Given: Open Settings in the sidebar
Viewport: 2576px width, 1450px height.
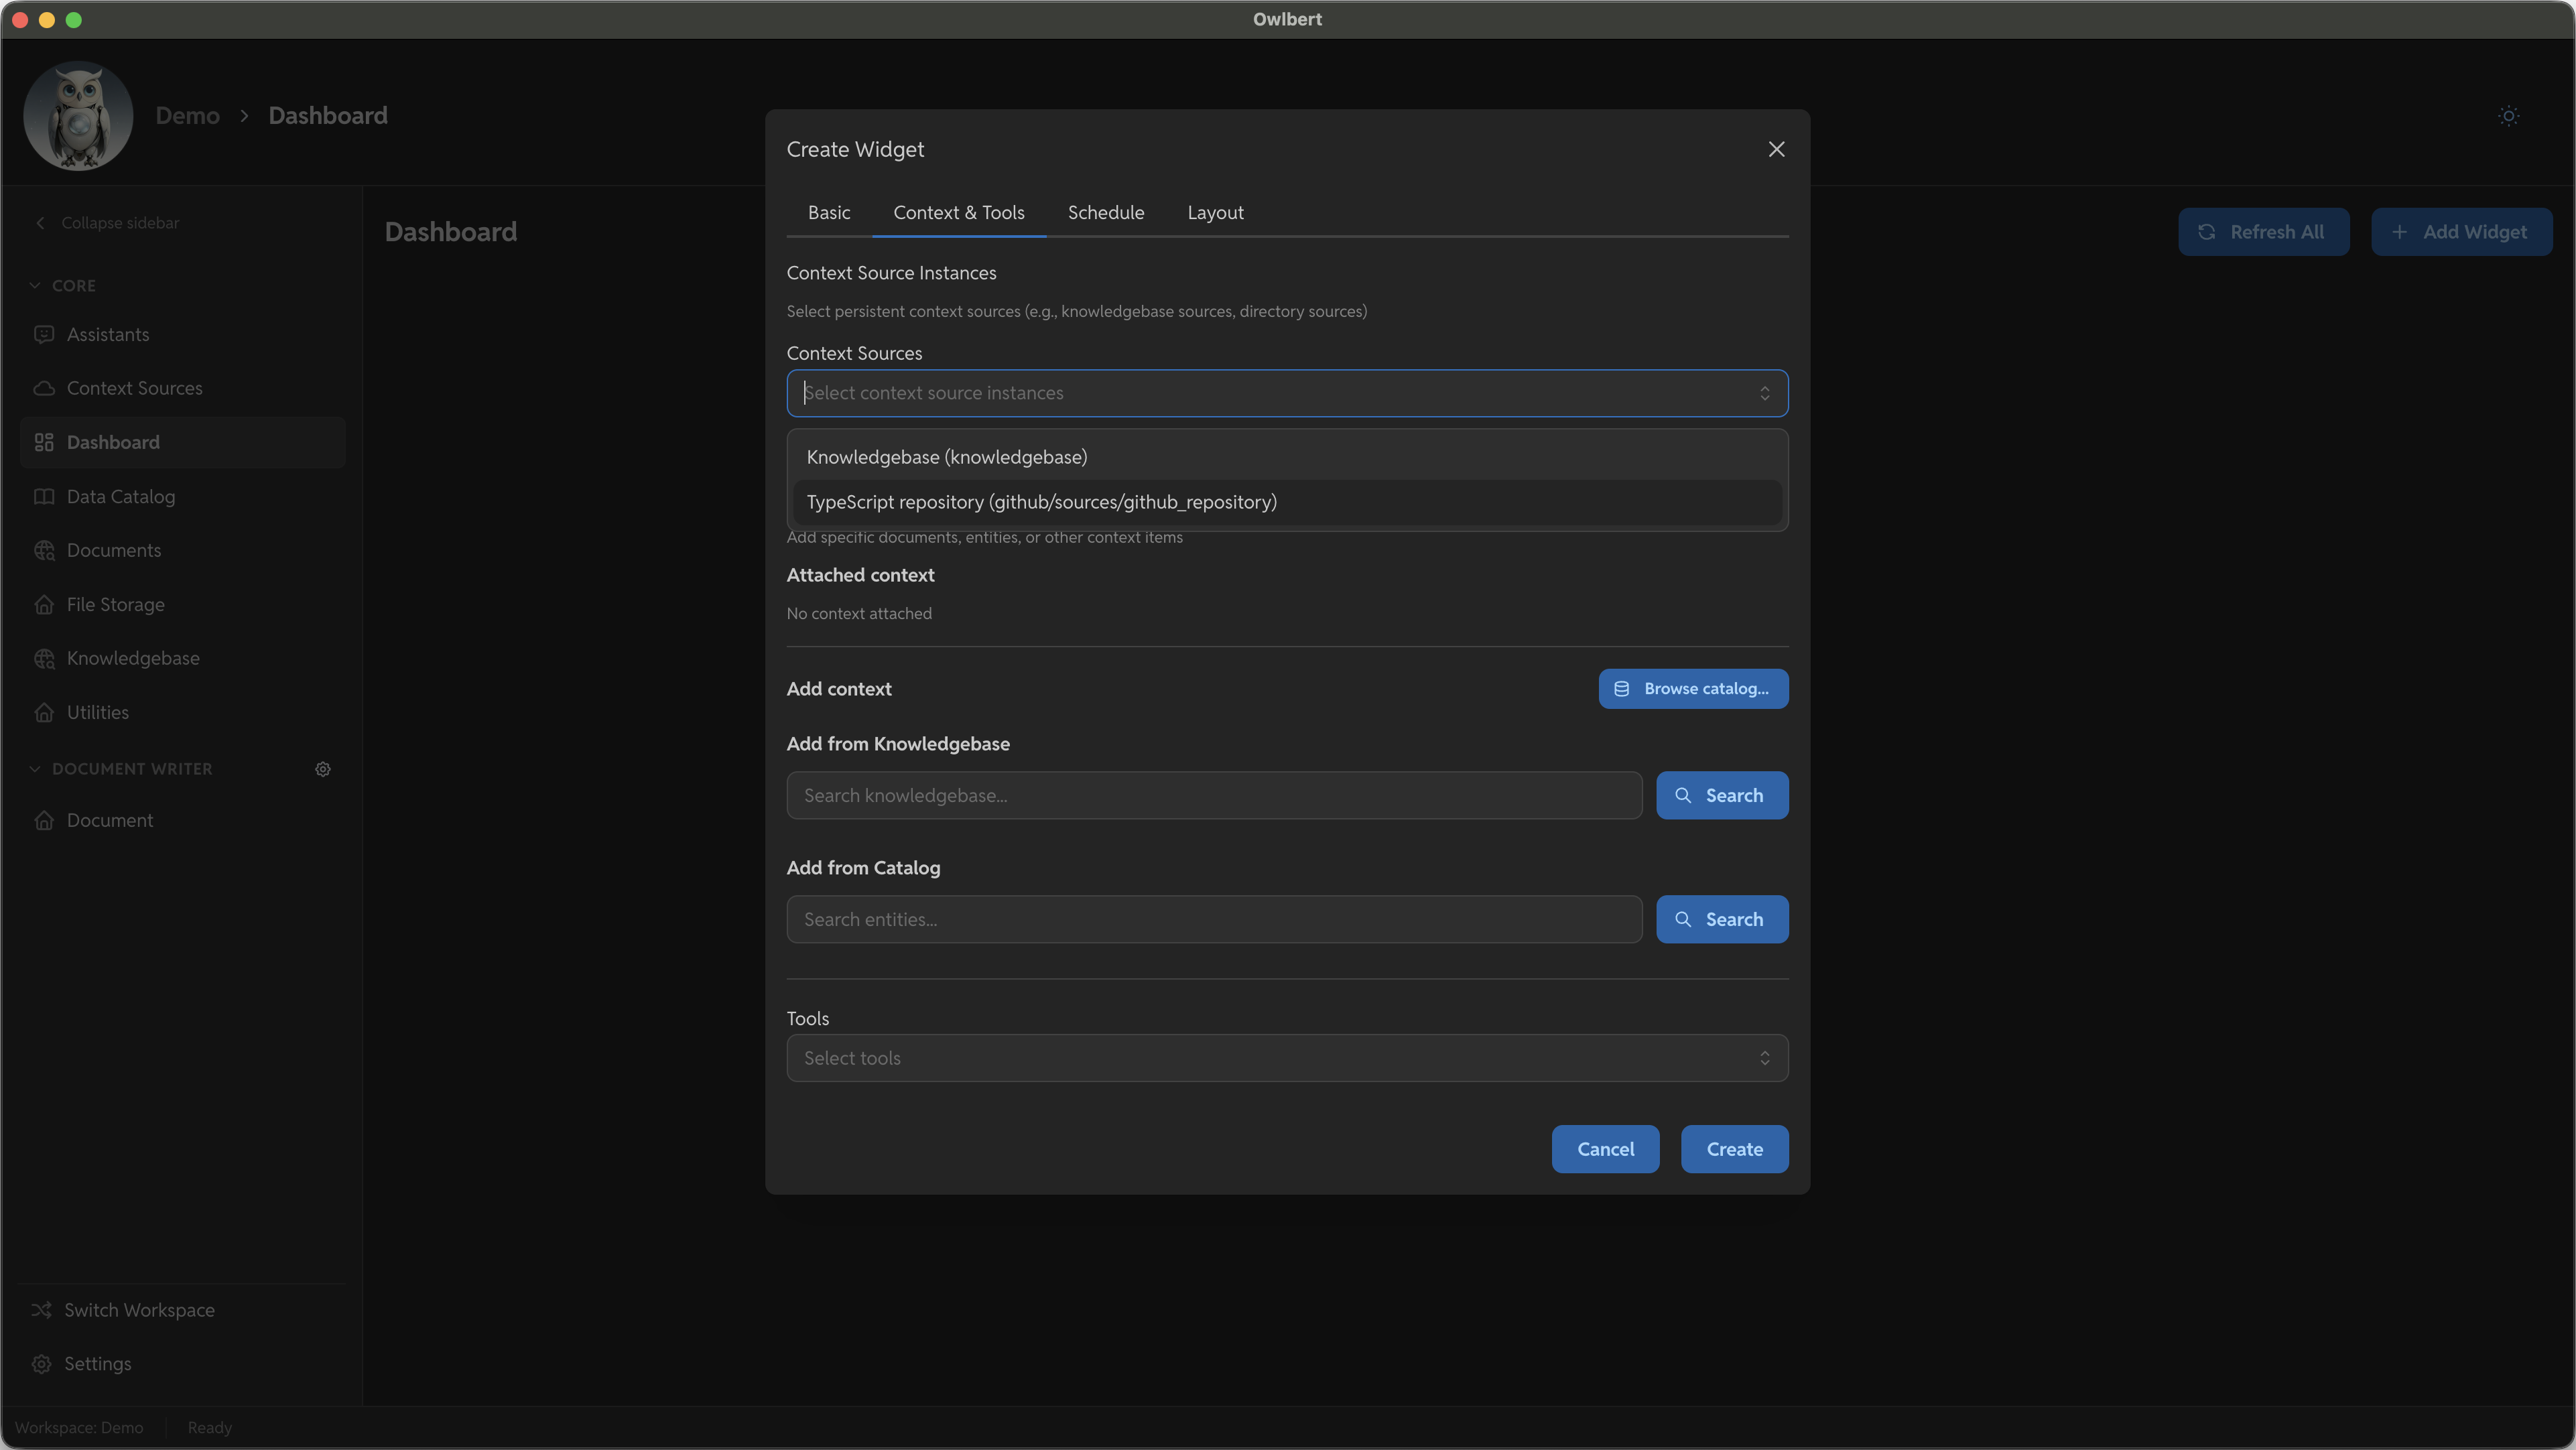Looking at the screenshot, I should coord(97,1364).
